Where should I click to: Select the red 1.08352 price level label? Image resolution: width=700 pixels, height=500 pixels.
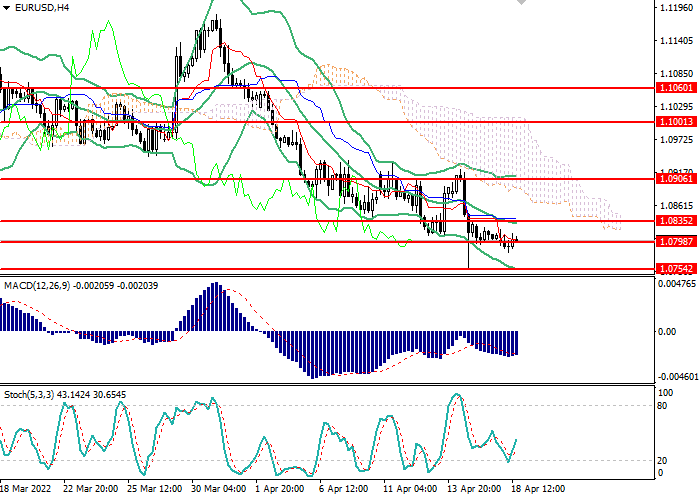coord(676,221)
